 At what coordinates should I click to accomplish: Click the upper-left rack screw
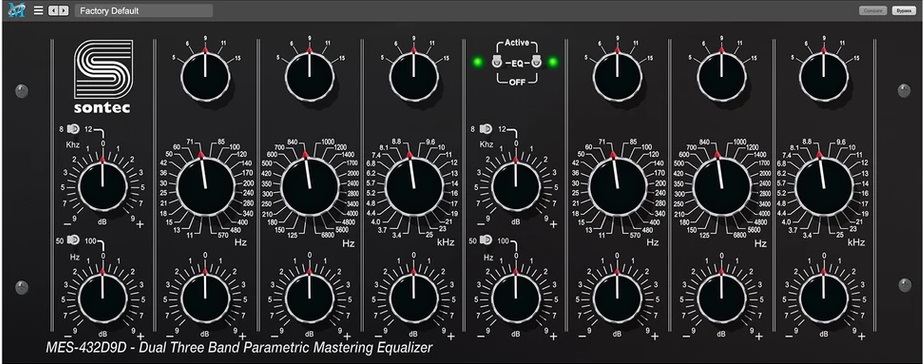coord(22,91)
